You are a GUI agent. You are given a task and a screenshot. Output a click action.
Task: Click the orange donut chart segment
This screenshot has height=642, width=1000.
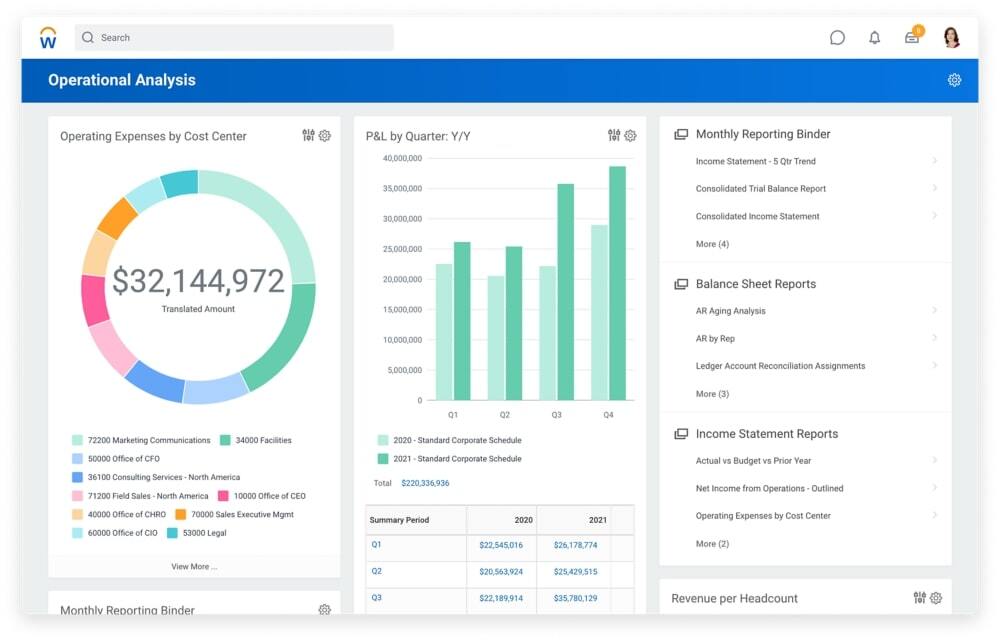tap(118, 218)
